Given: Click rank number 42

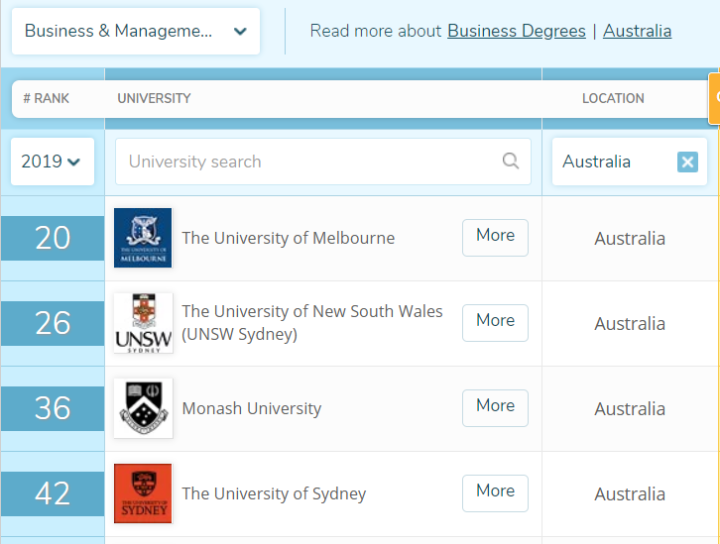Looking at the screenshot, I should pos(52,494).
